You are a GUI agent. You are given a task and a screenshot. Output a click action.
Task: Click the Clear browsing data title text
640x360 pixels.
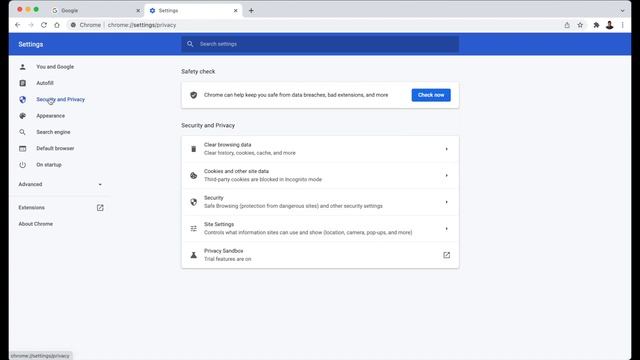227,144
